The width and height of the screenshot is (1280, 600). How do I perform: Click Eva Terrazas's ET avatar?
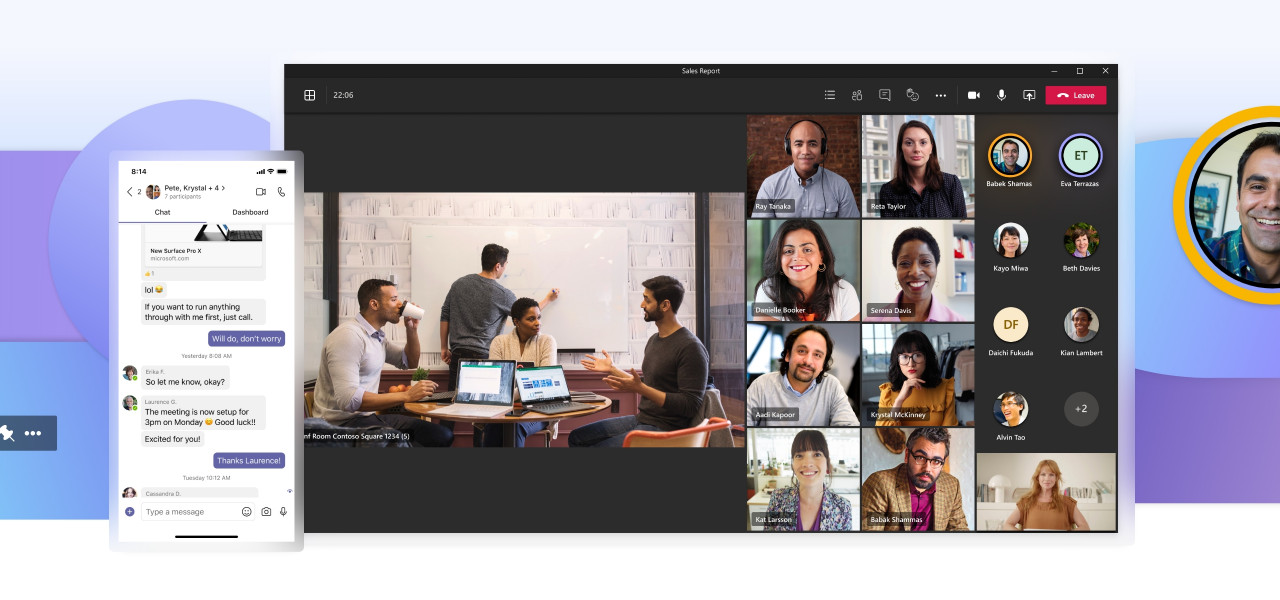(x=1080, y=155)
